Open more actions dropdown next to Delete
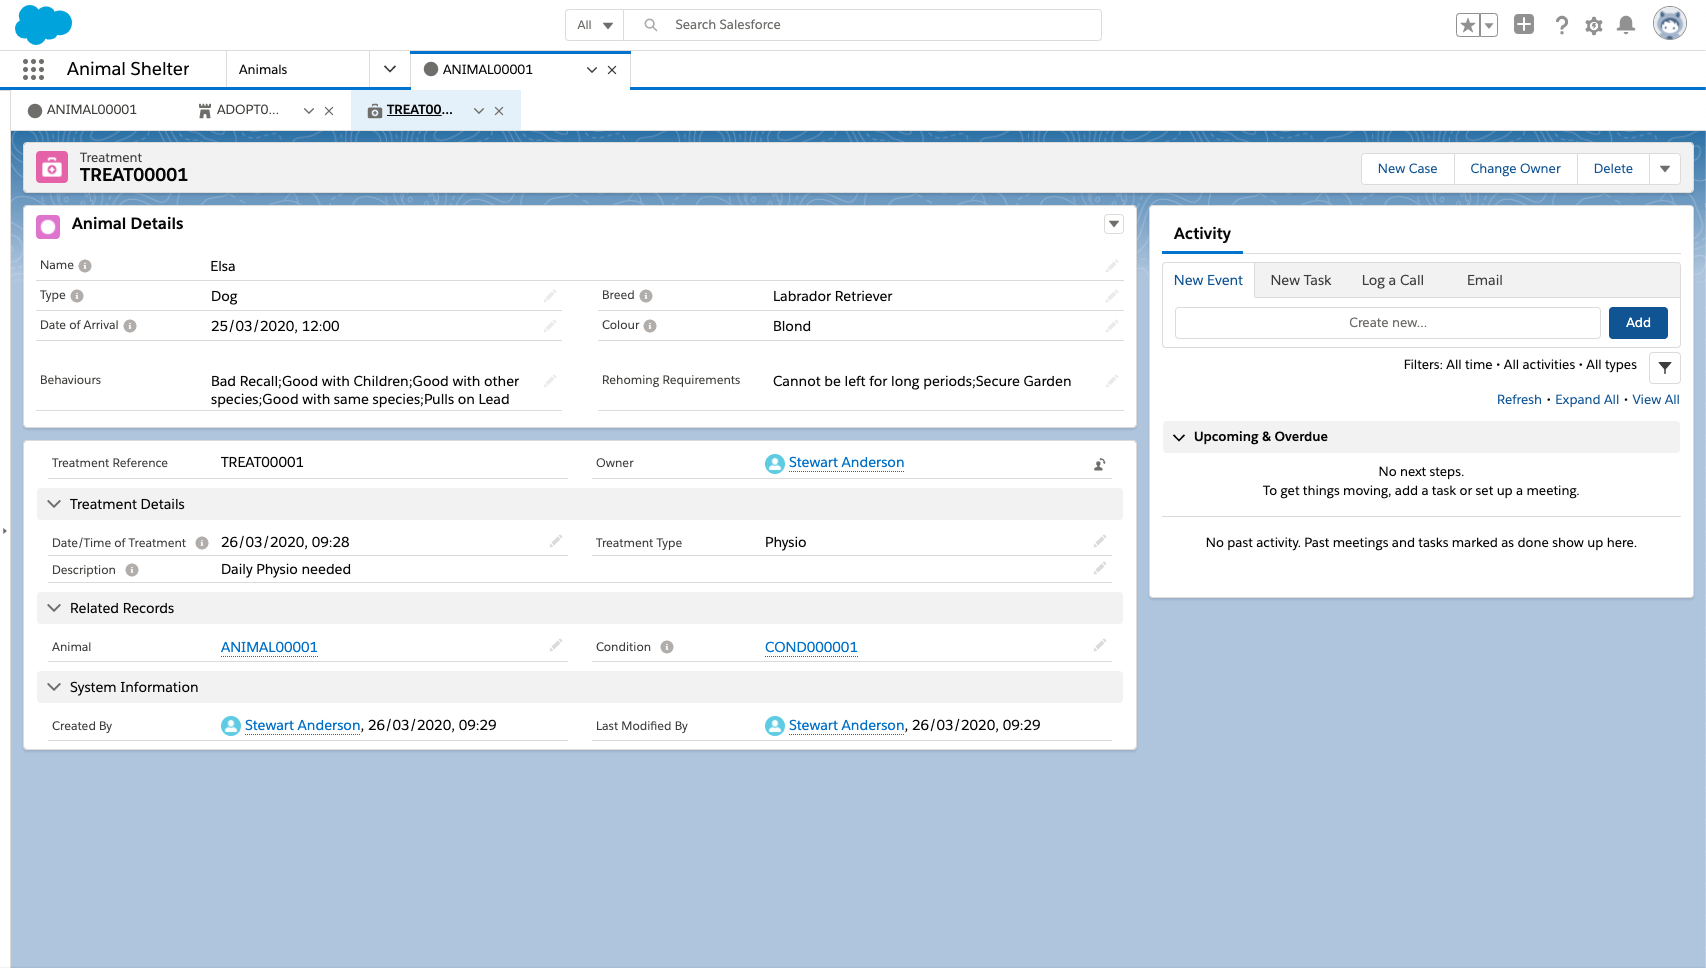Viewport: 1706px width, 968px height. (1664, 169)
